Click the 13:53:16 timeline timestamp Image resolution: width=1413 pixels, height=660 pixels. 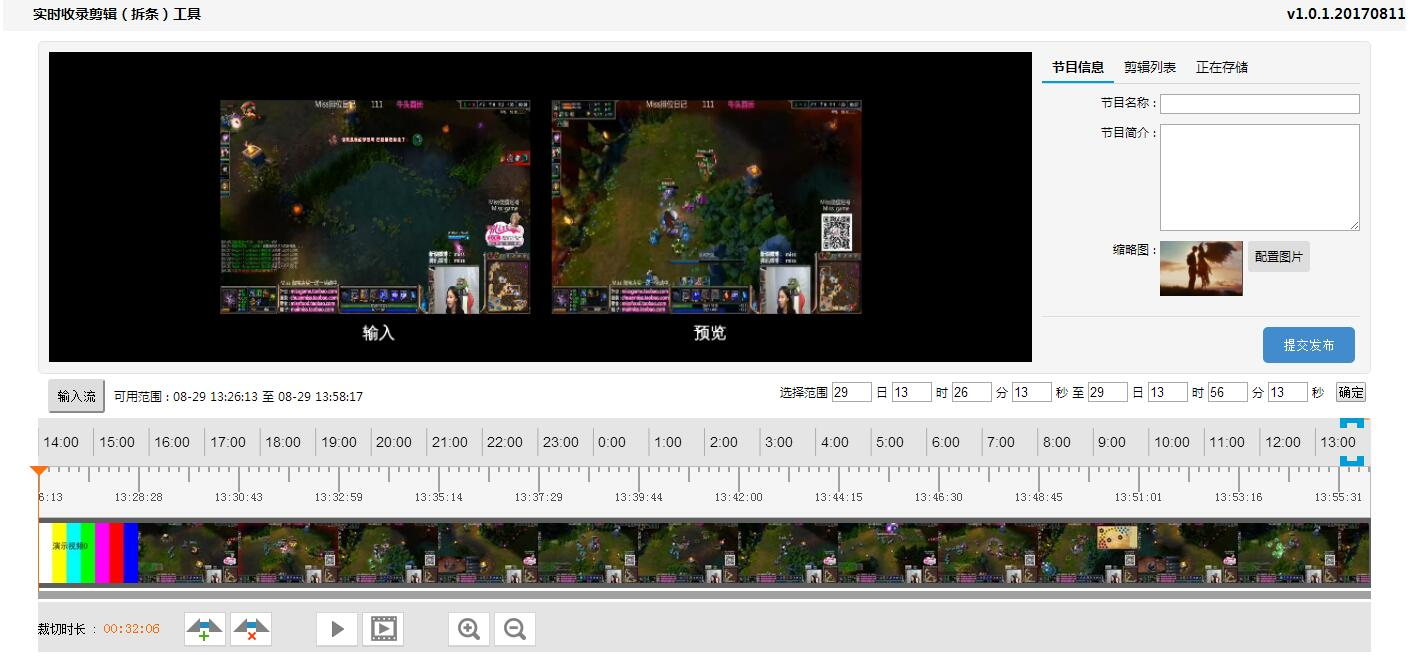(x=1238, y=497)
